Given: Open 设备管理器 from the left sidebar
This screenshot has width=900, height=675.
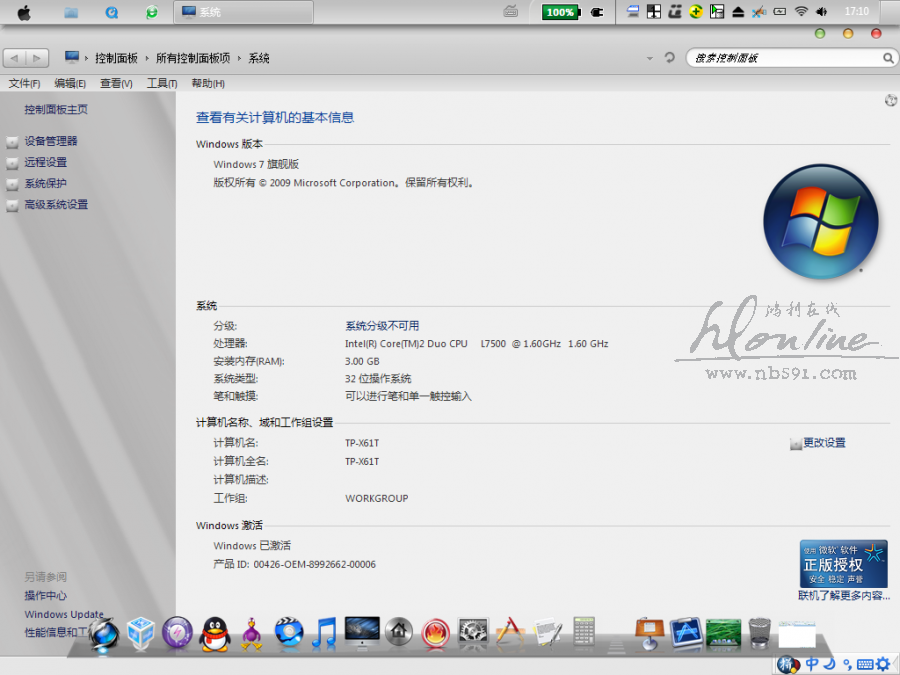Looking at the screenshot, I should coord(51,141).
